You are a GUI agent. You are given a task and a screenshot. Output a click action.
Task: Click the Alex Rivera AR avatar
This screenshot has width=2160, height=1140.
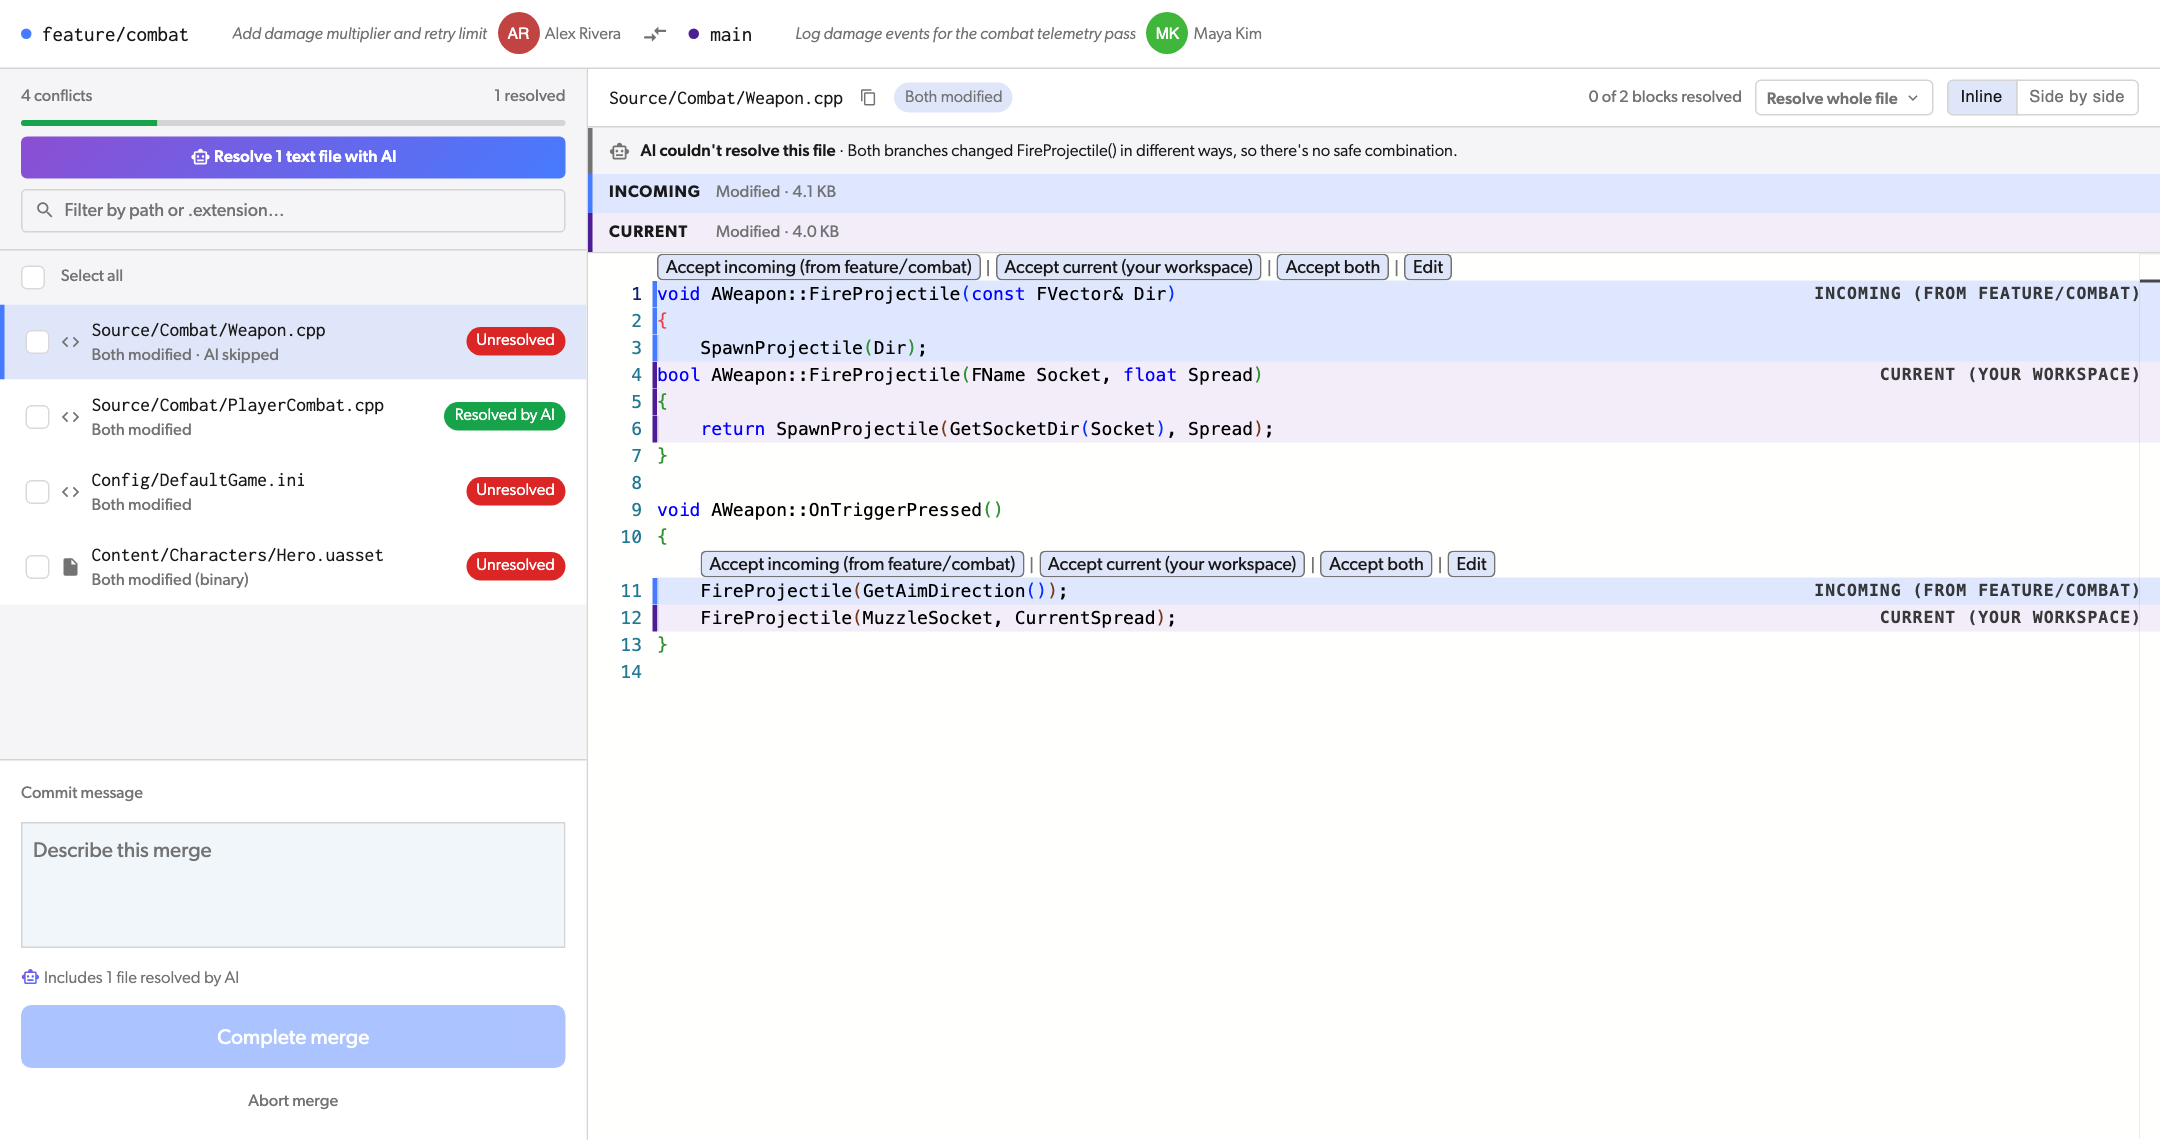[x=518, y=33]
